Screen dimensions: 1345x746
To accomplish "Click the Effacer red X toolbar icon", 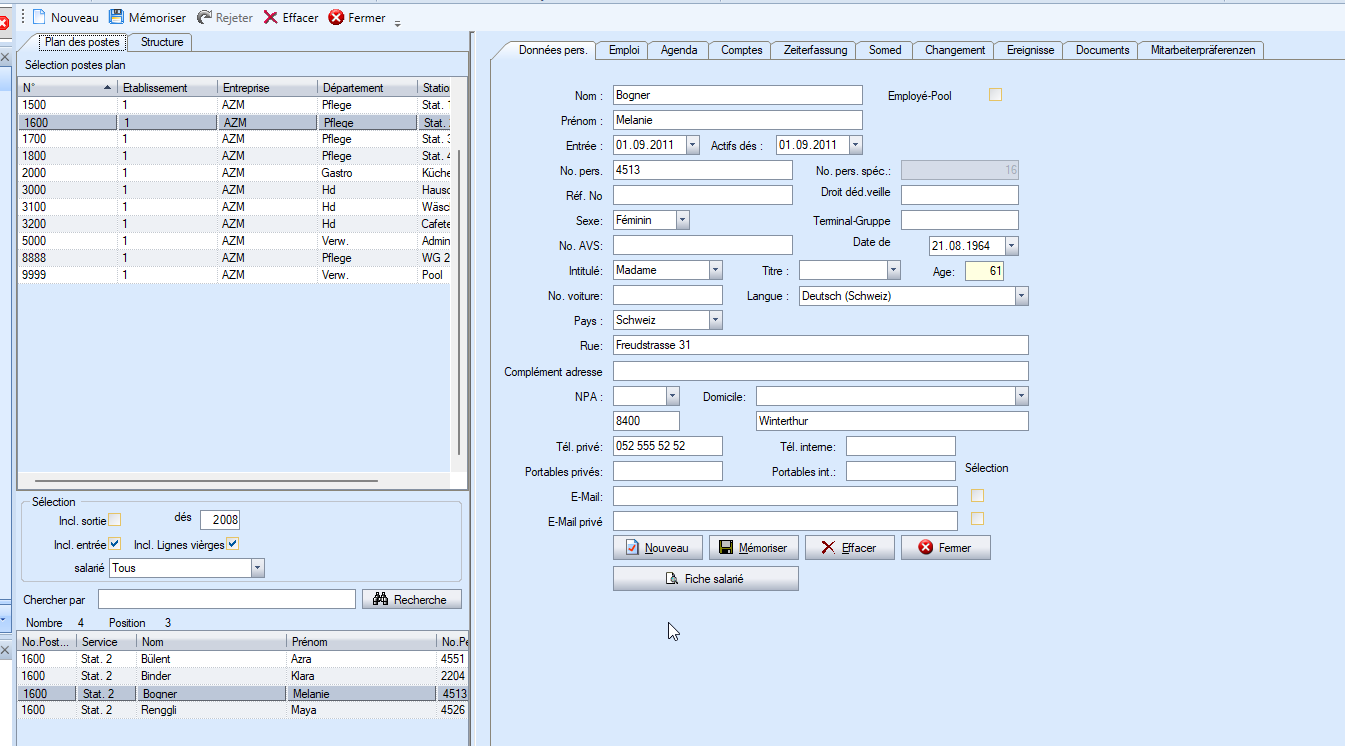I will (270, 17).
